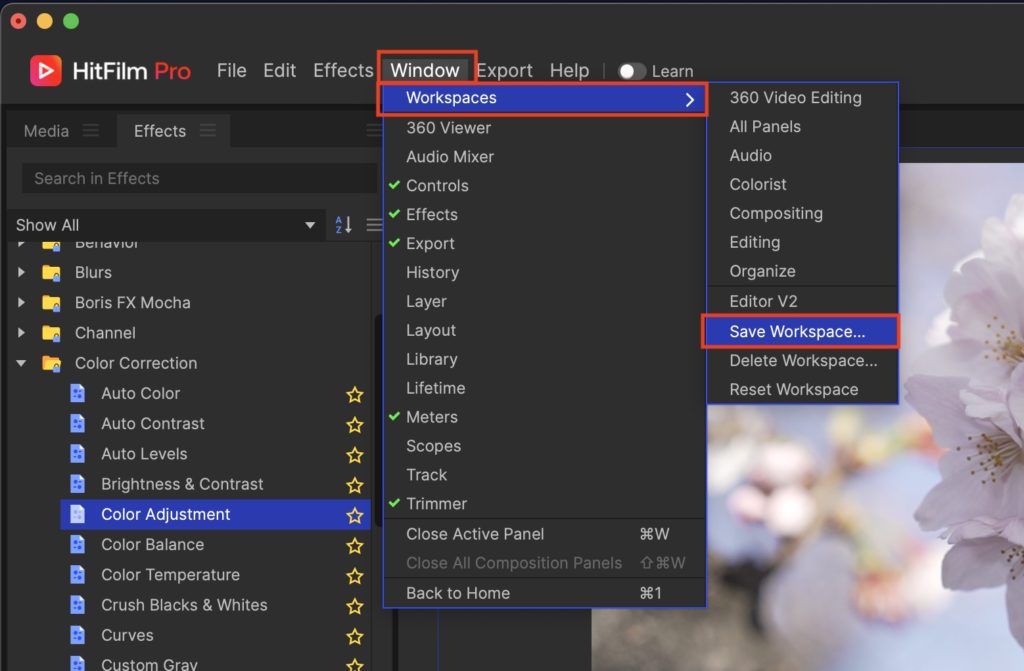Star the Crush Blacks & Whites effect
Image resolution: width=1024 pixels, height=671 pixels.
coord(355,606)
